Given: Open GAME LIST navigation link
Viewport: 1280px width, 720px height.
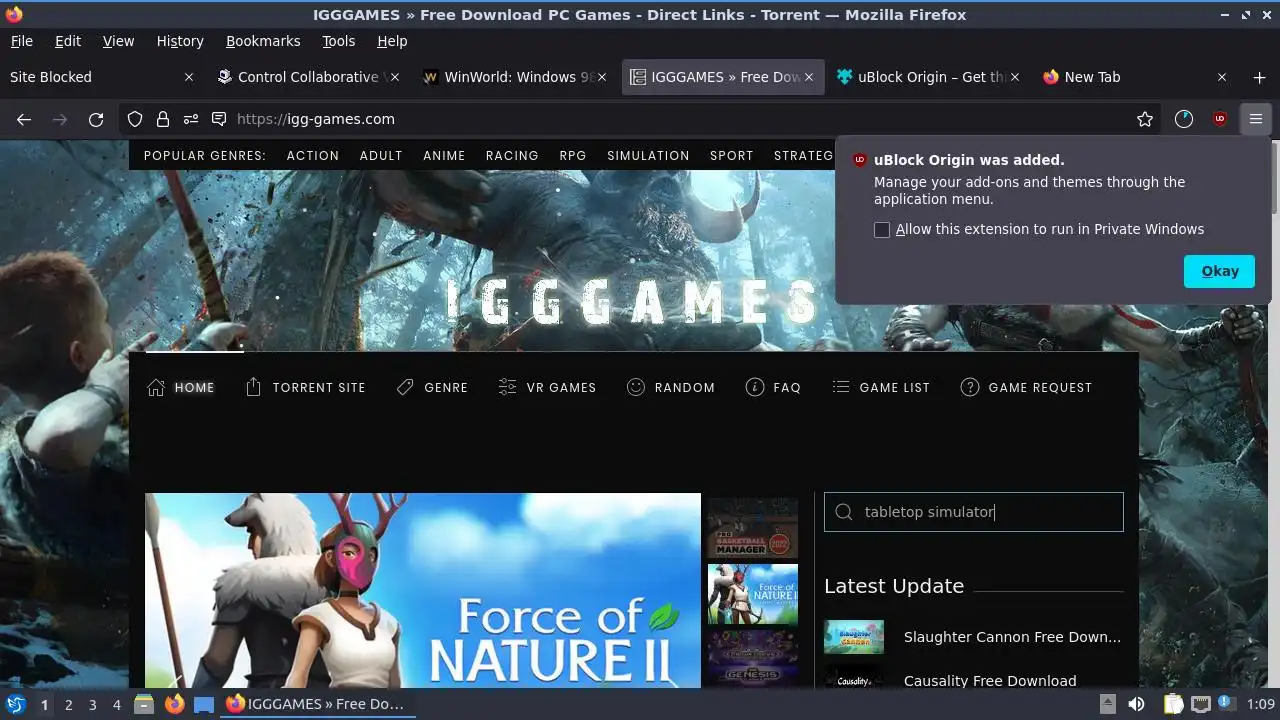Looking at the screenshot, I should point(881,388).
